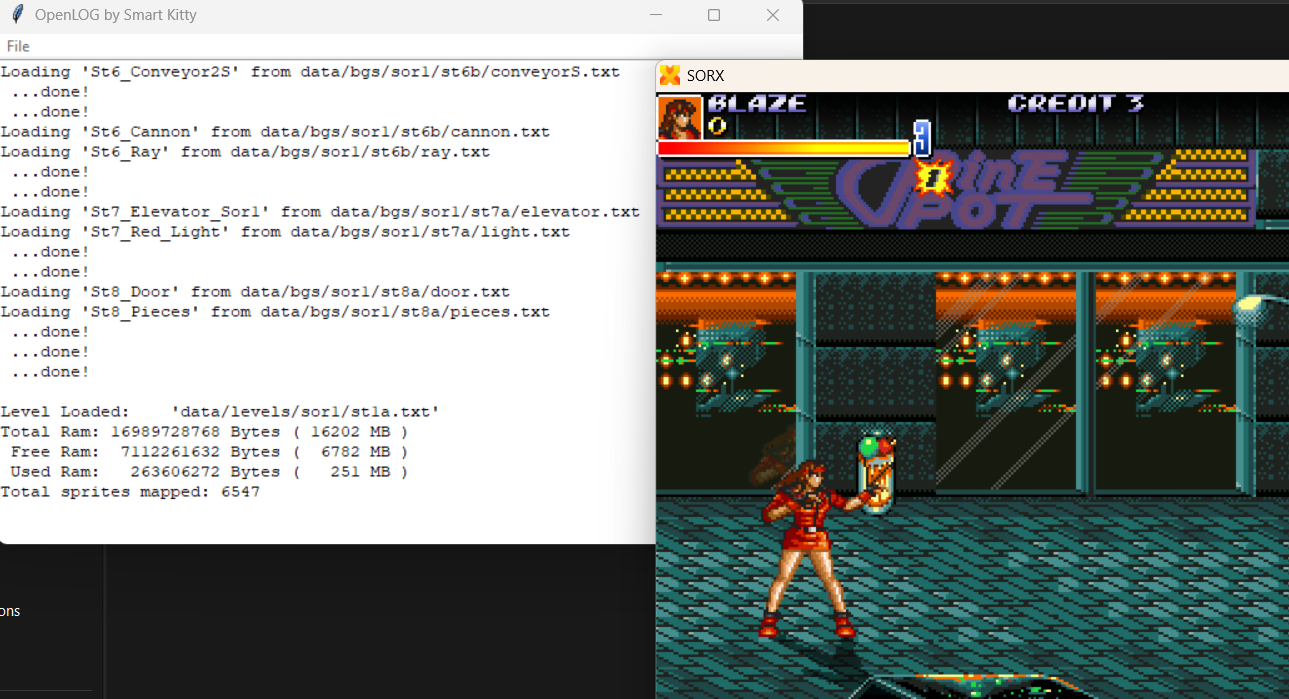Click the SORX window title text
Image resolution: width=1289 pixels, height=699 pixels.
point(705,76)
